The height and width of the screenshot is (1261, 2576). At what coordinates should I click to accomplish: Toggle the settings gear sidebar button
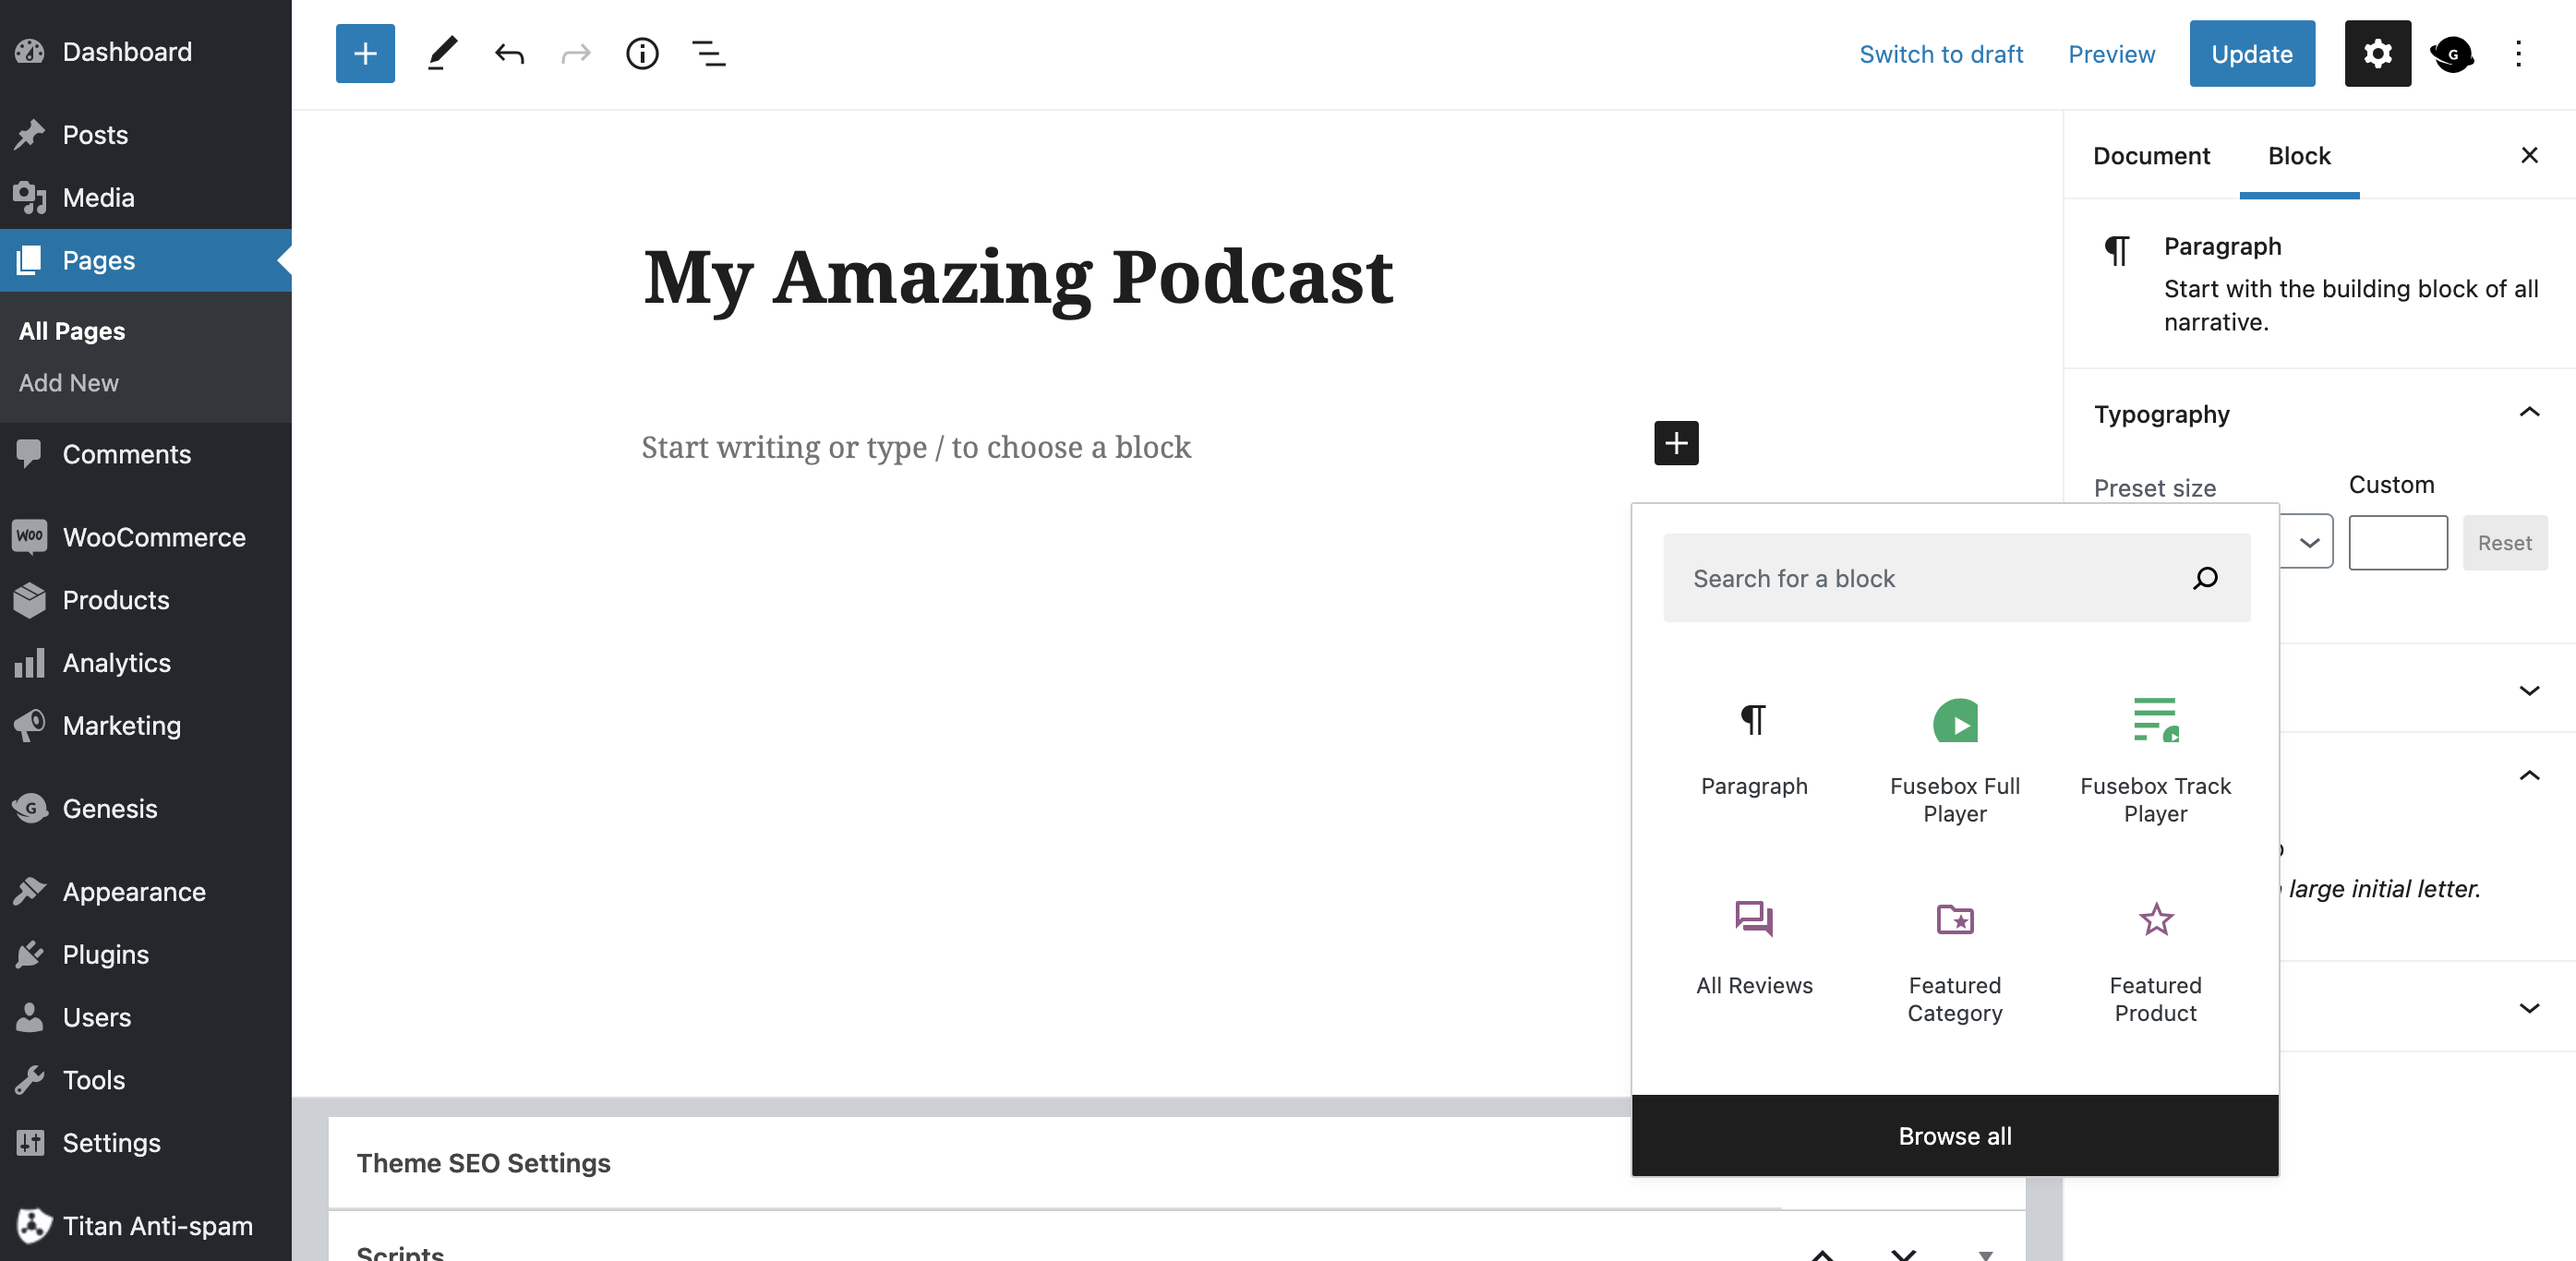pyautogui.click(x=2377, y=53)
